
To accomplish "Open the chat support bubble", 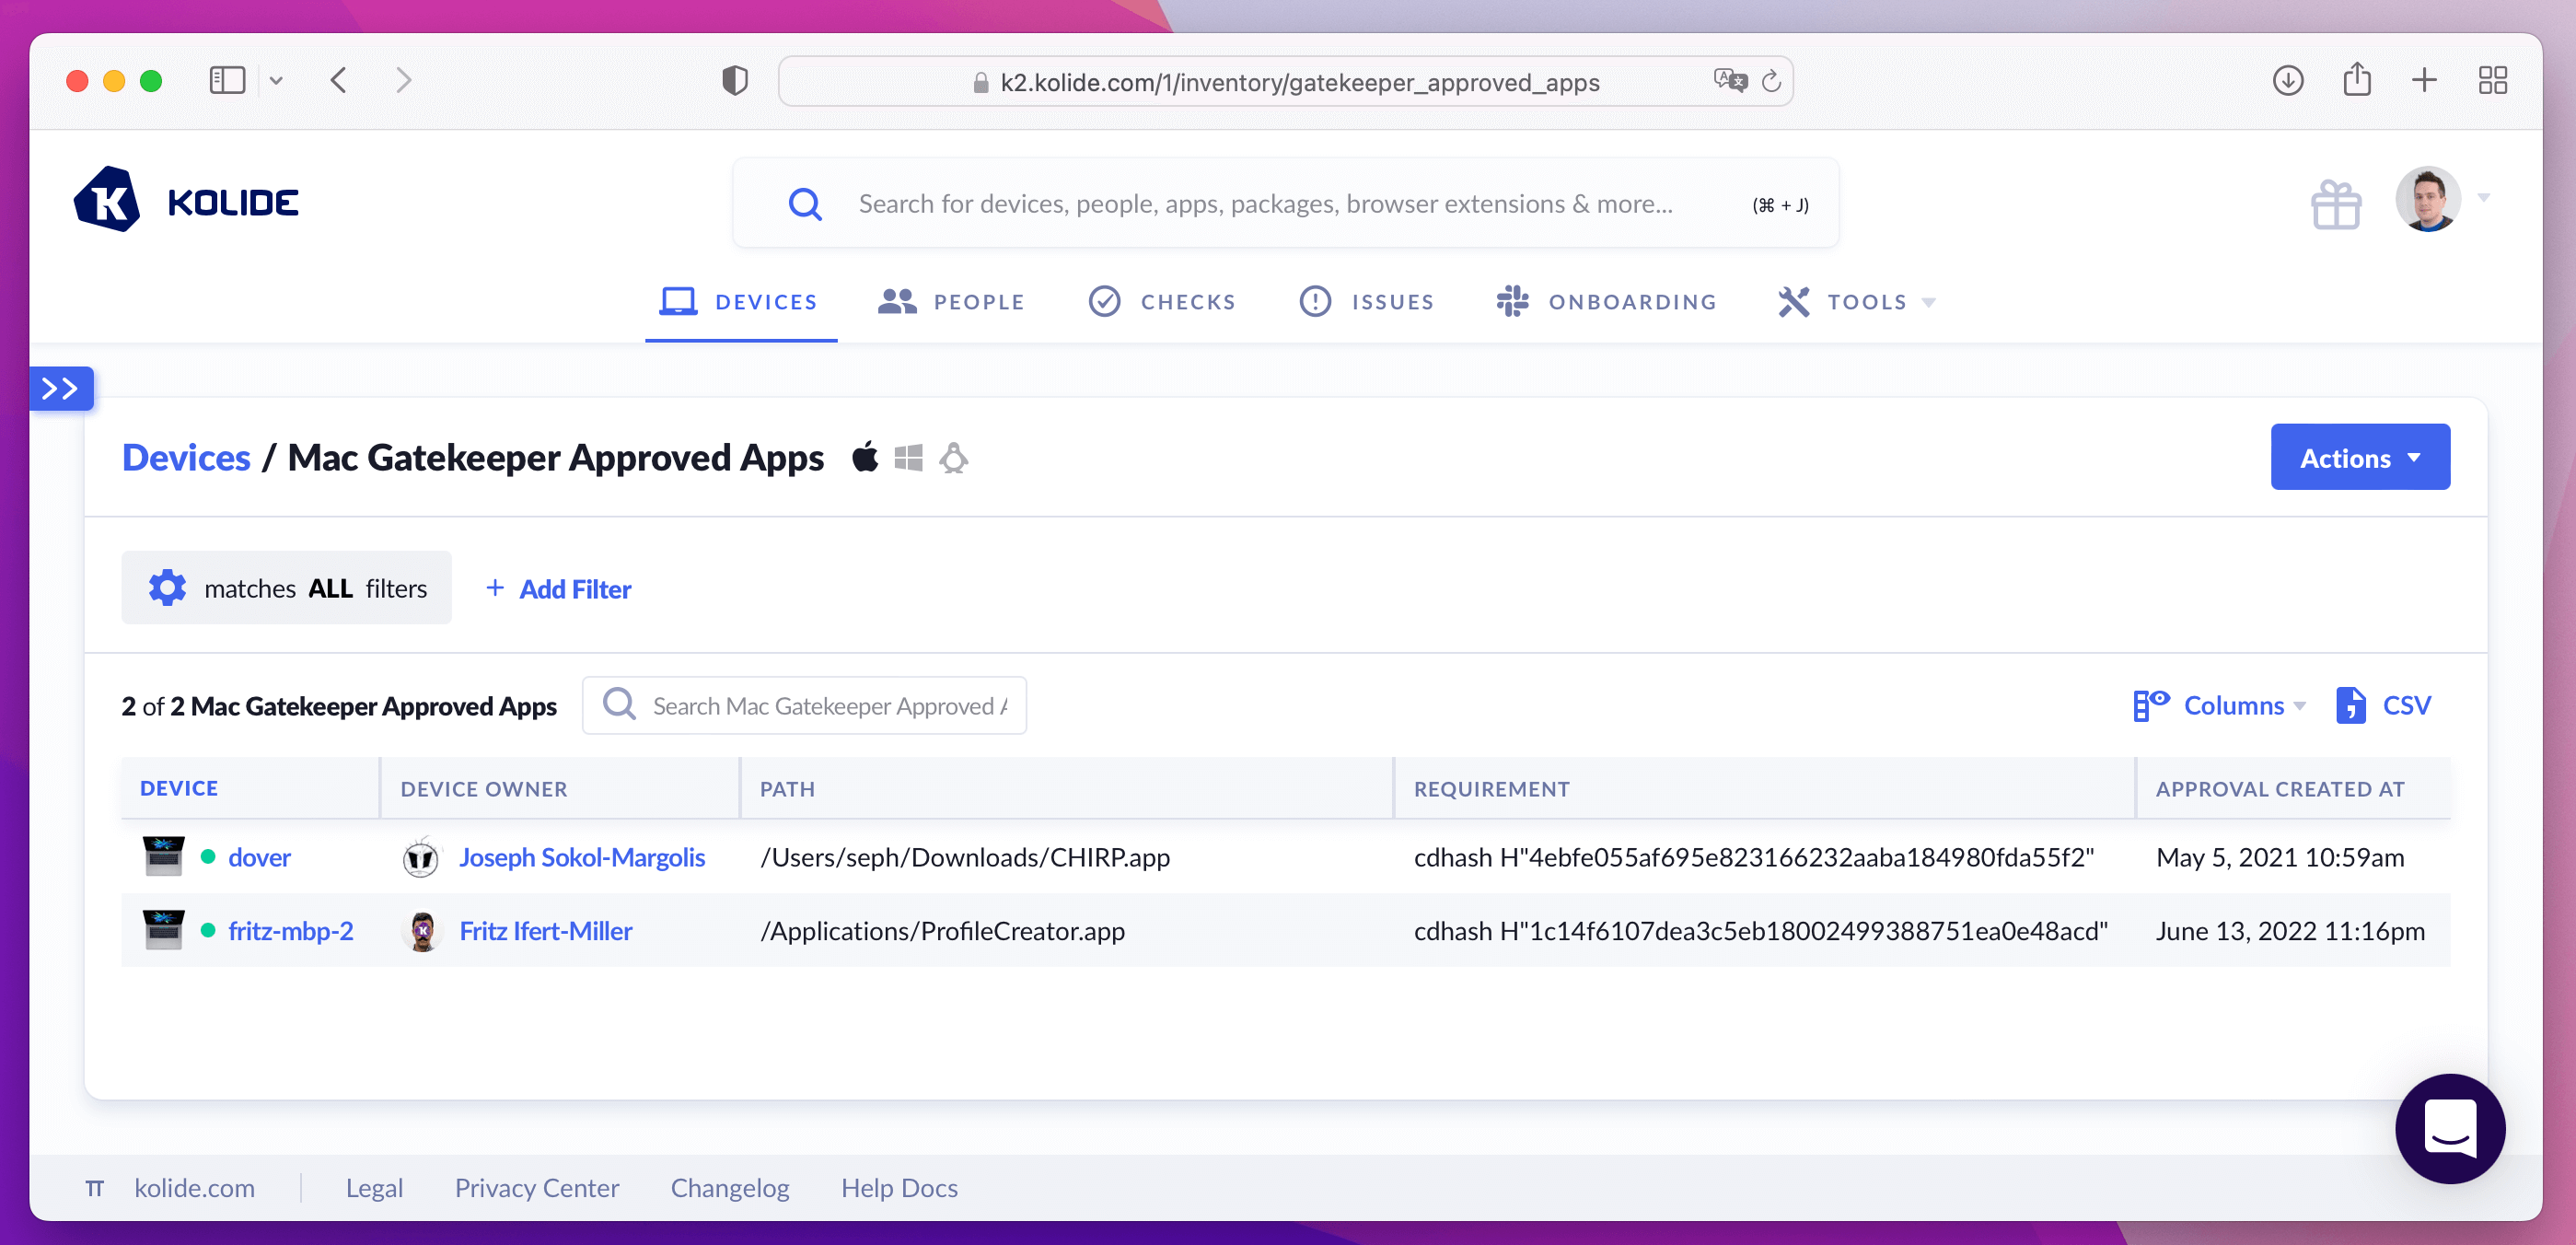I will [x=2449, y=1128].
